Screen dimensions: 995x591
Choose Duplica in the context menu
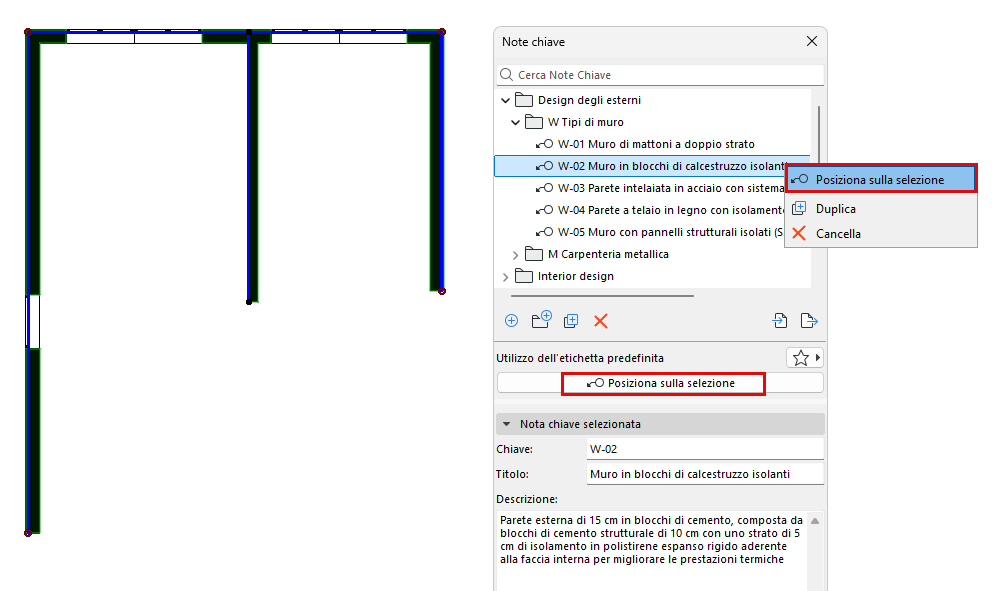[881, 209]
